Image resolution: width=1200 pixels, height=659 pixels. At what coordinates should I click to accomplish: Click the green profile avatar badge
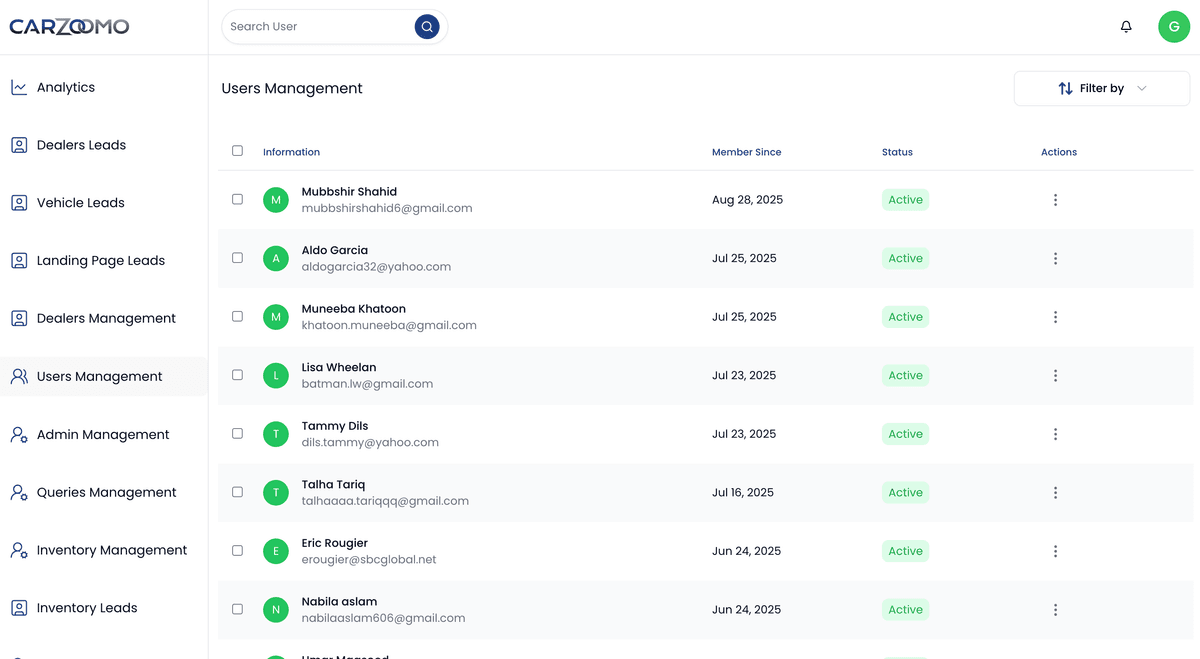[x=1174, y=26]
